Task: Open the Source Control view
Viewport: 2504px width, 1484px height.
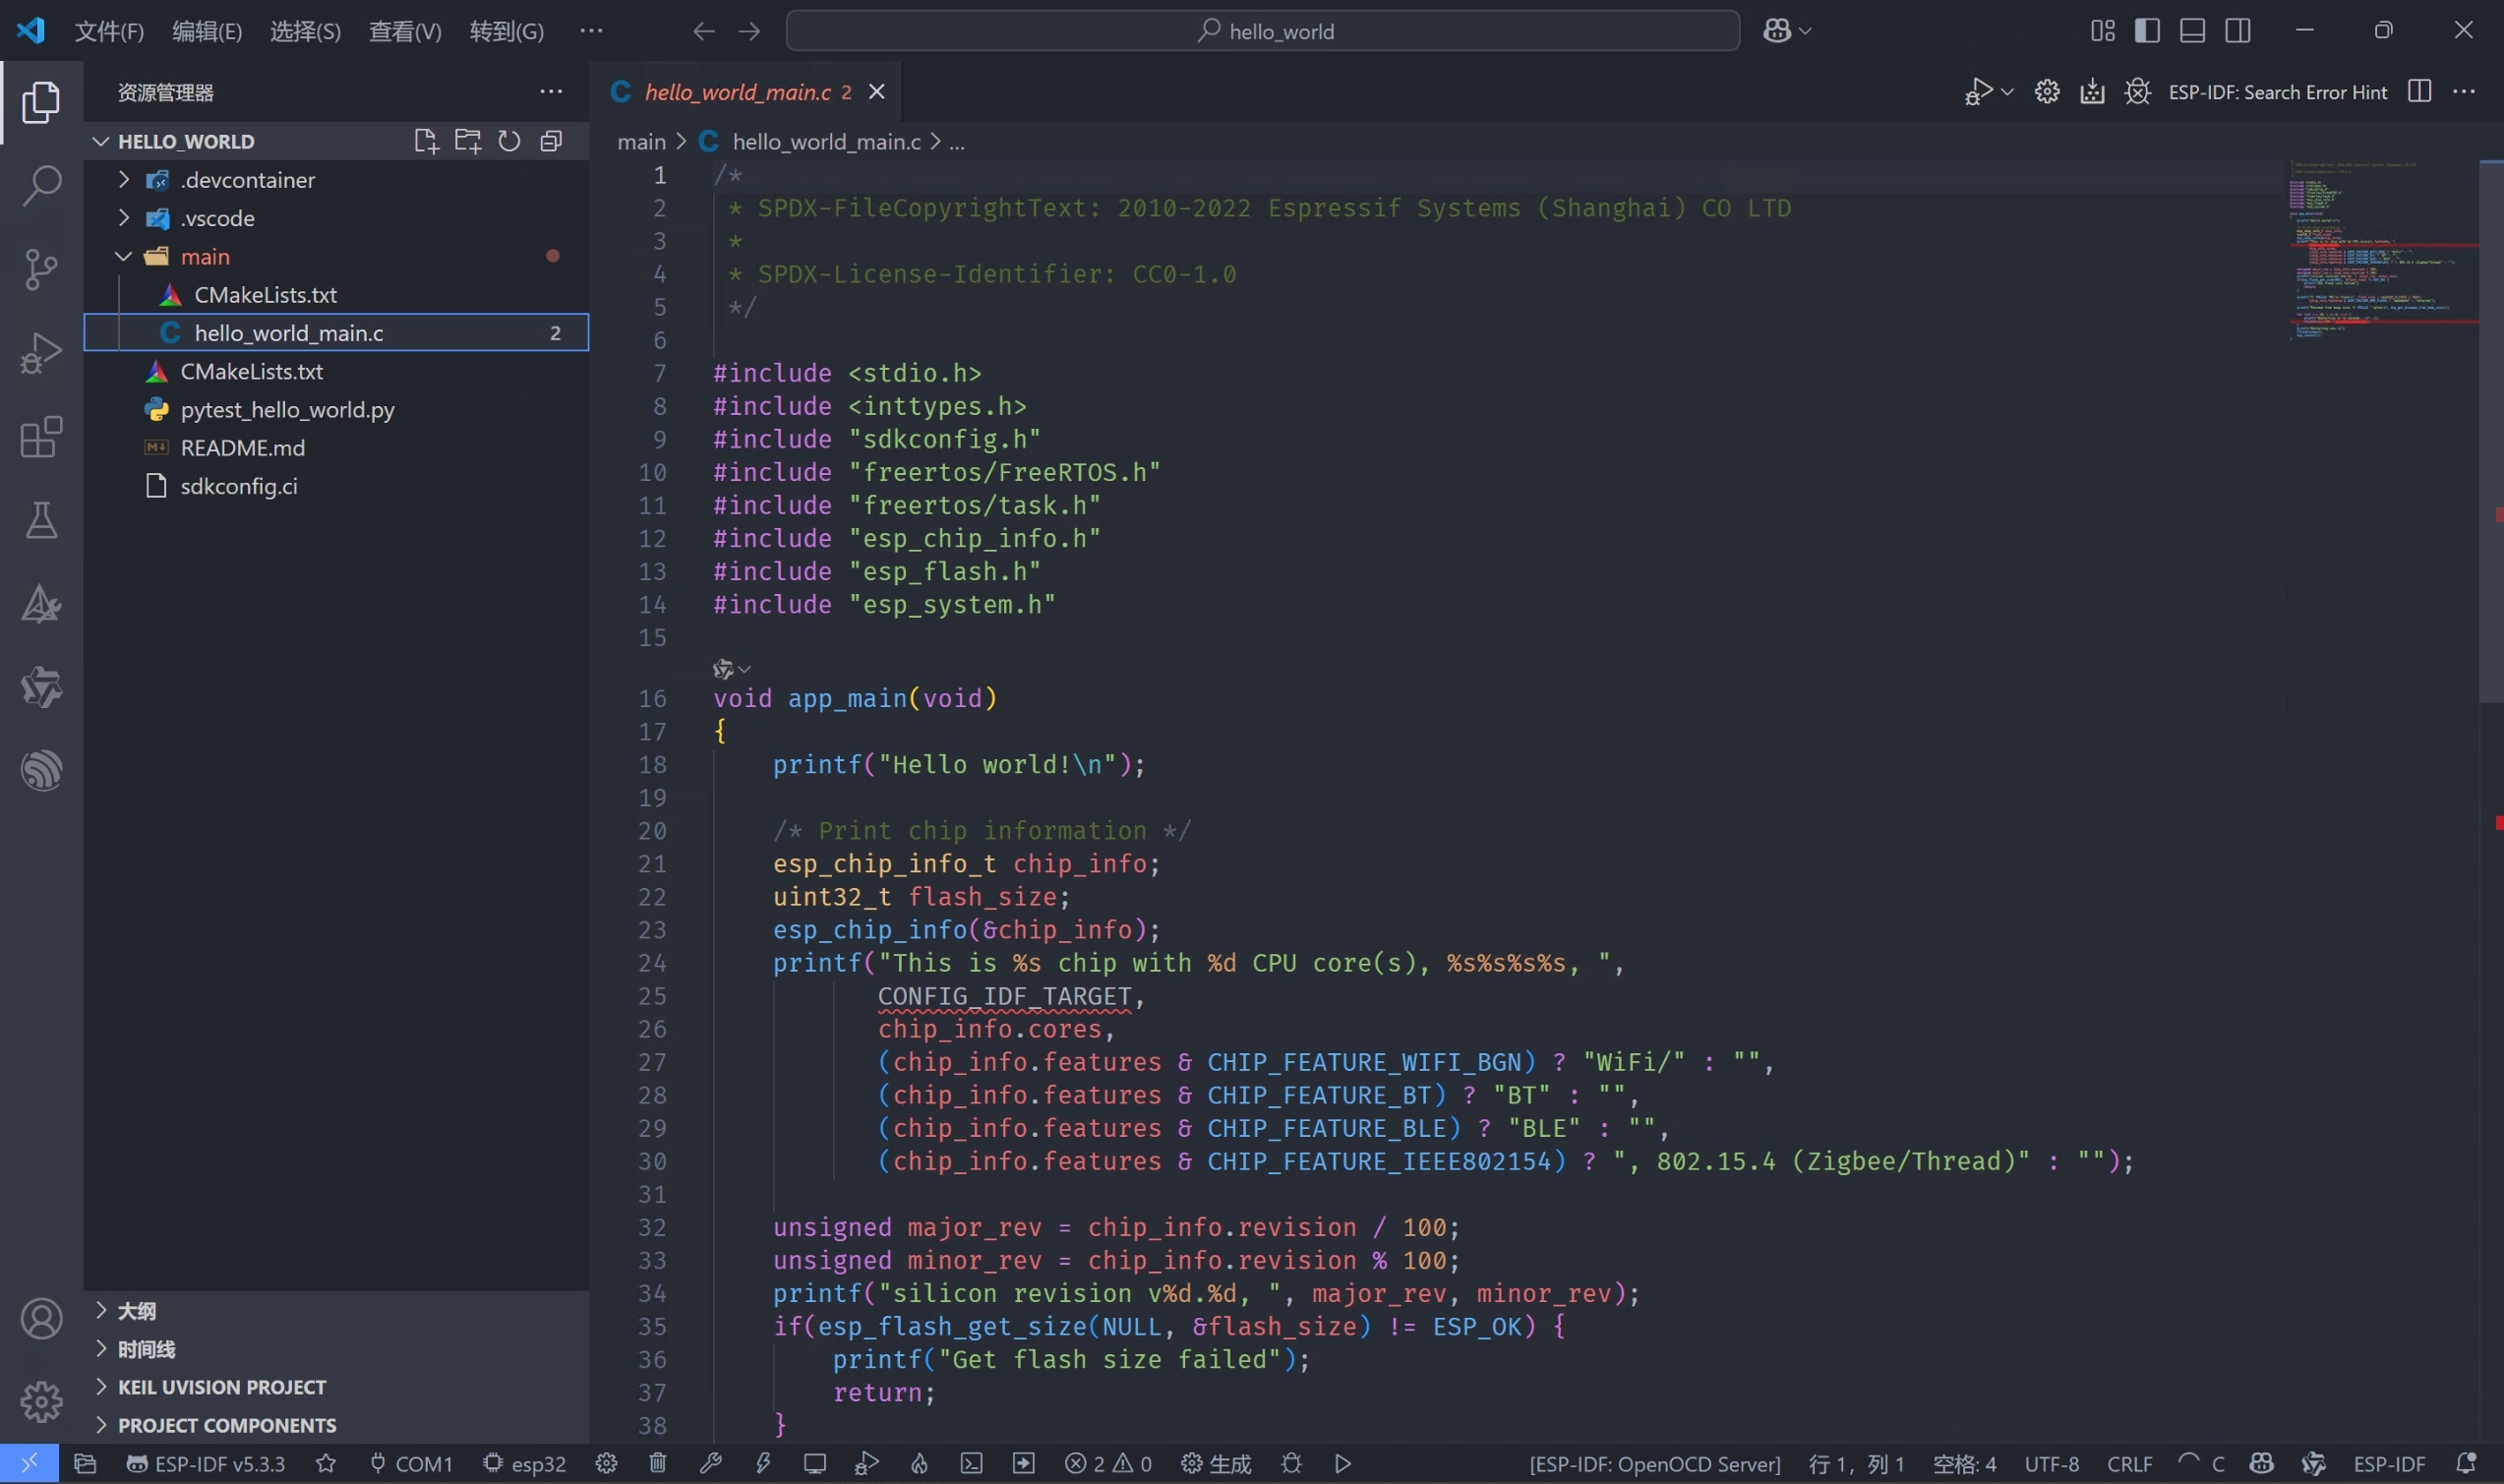Action: point(40,268)
